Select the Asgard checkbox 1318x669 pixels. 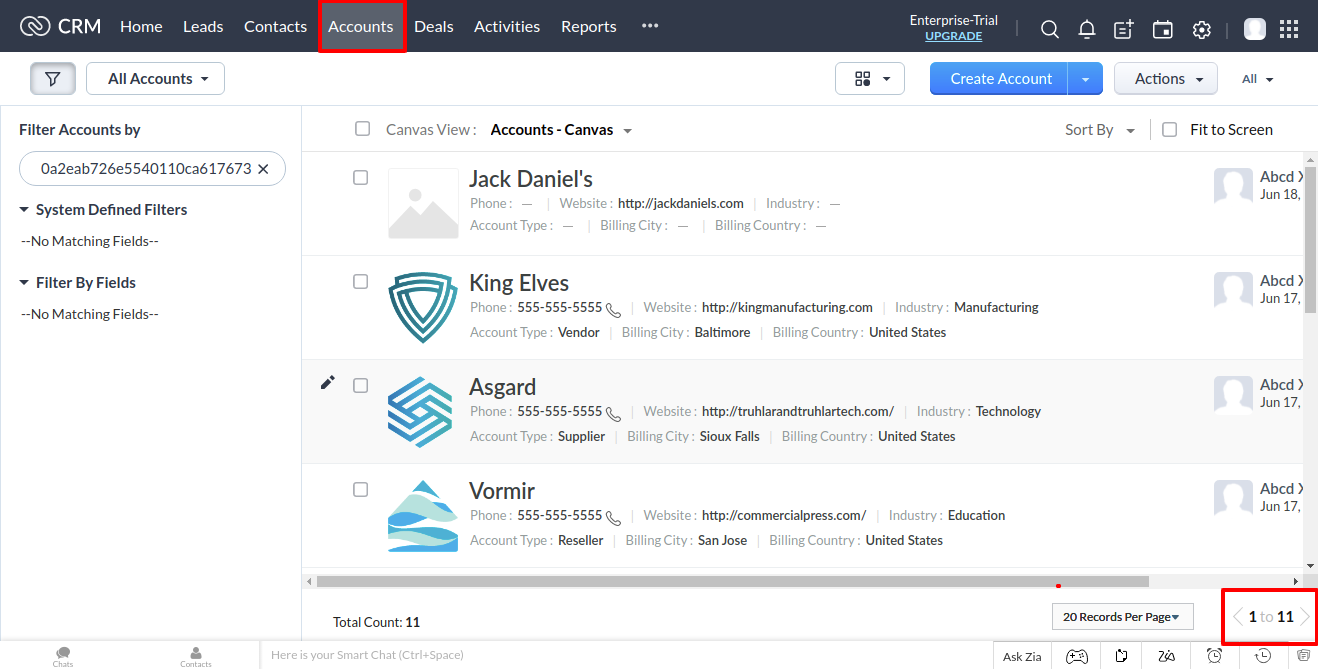[361, 385]
